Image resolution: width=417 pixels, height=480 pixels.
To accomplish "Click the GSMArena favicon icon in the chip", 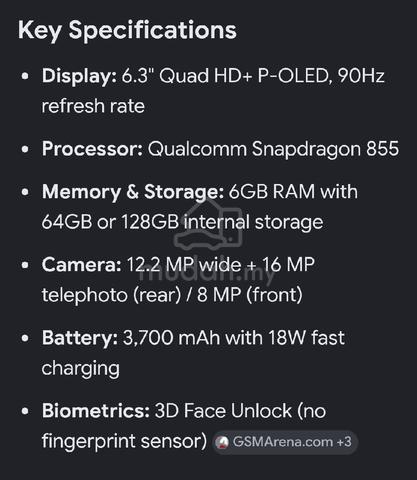I will [222, 442].
